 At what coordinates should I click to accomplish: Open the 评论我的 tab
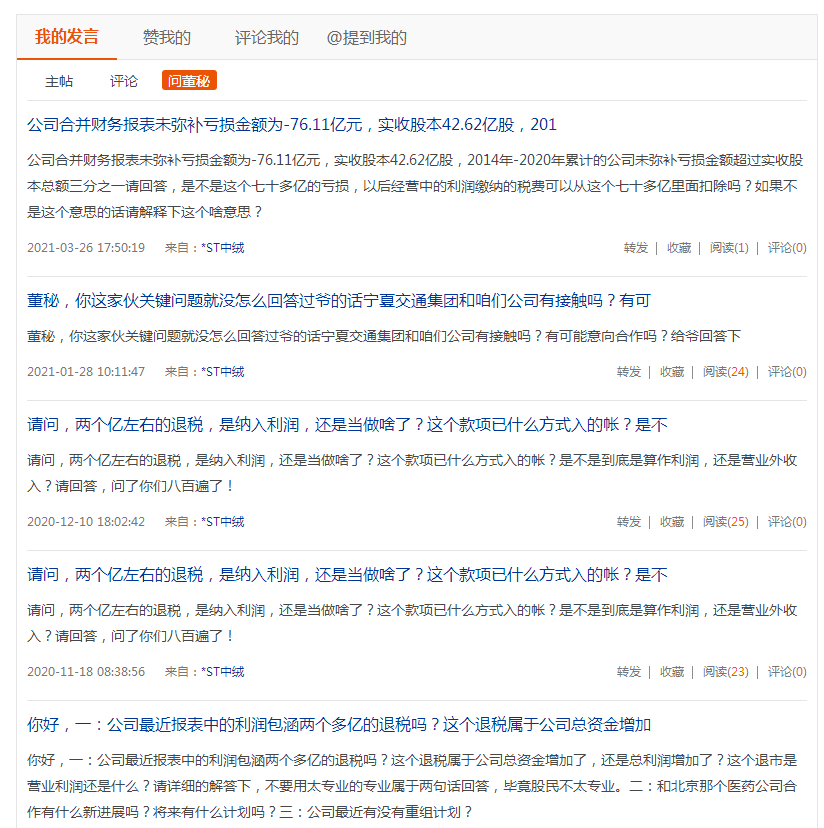tap(267, 37)
